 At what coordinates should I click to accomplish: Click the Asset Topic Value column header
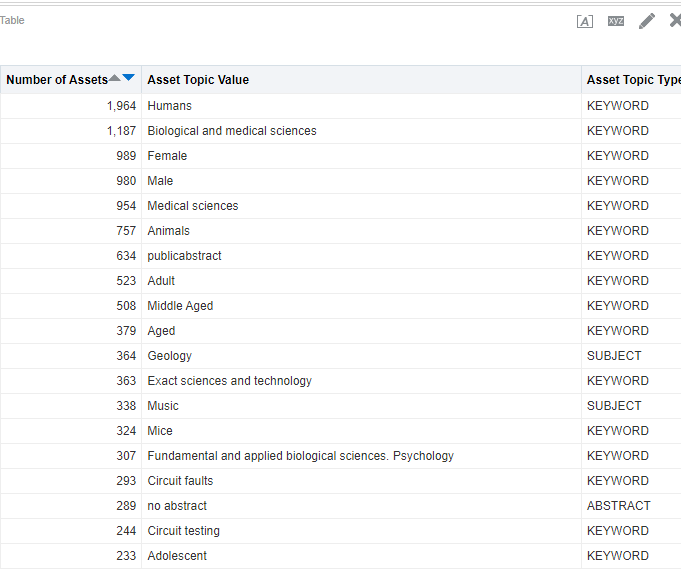[198, 80]
